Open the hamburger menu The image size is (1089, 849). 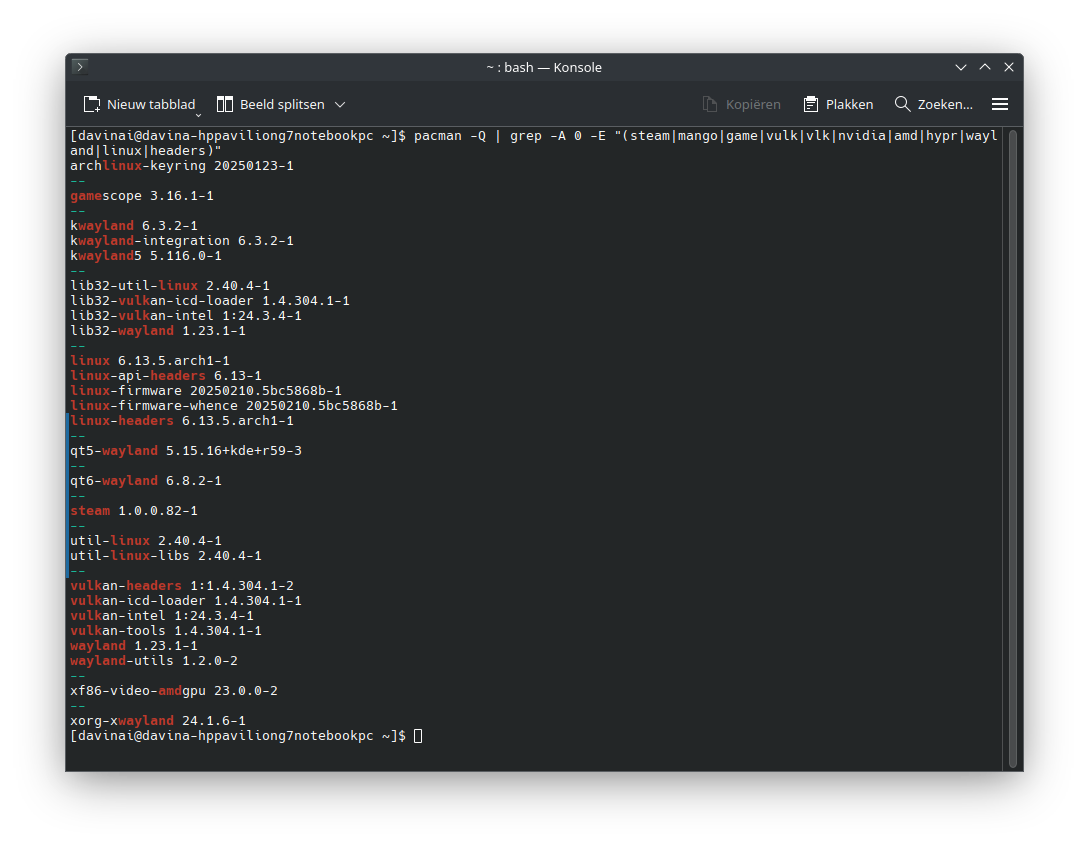click(x=1000, y=104)
